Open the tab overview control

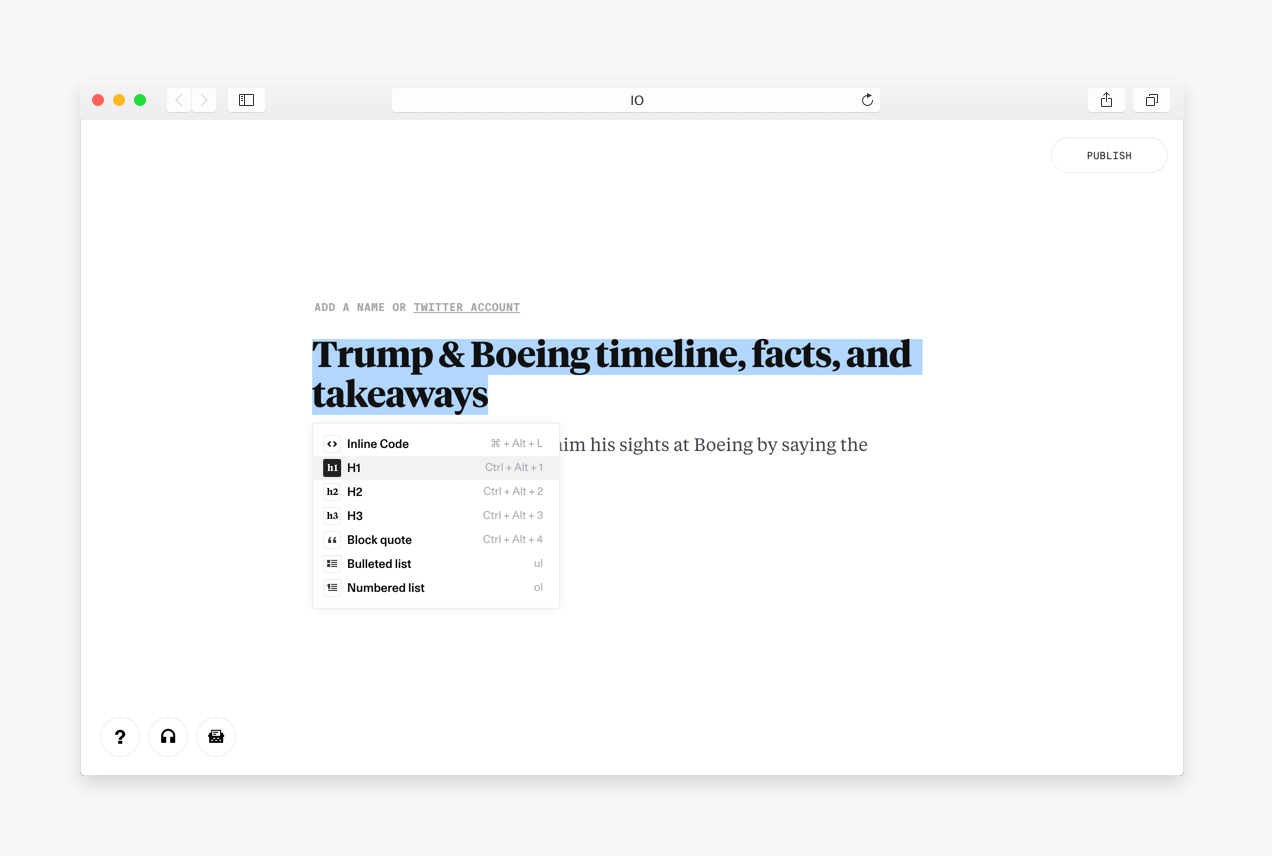[1151, 100]
